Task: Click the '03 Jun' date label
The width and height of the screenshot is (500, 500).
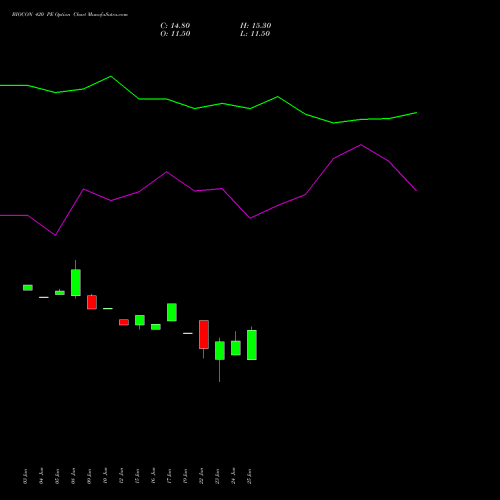Action: pyautogui.click(x=25, y=476)
